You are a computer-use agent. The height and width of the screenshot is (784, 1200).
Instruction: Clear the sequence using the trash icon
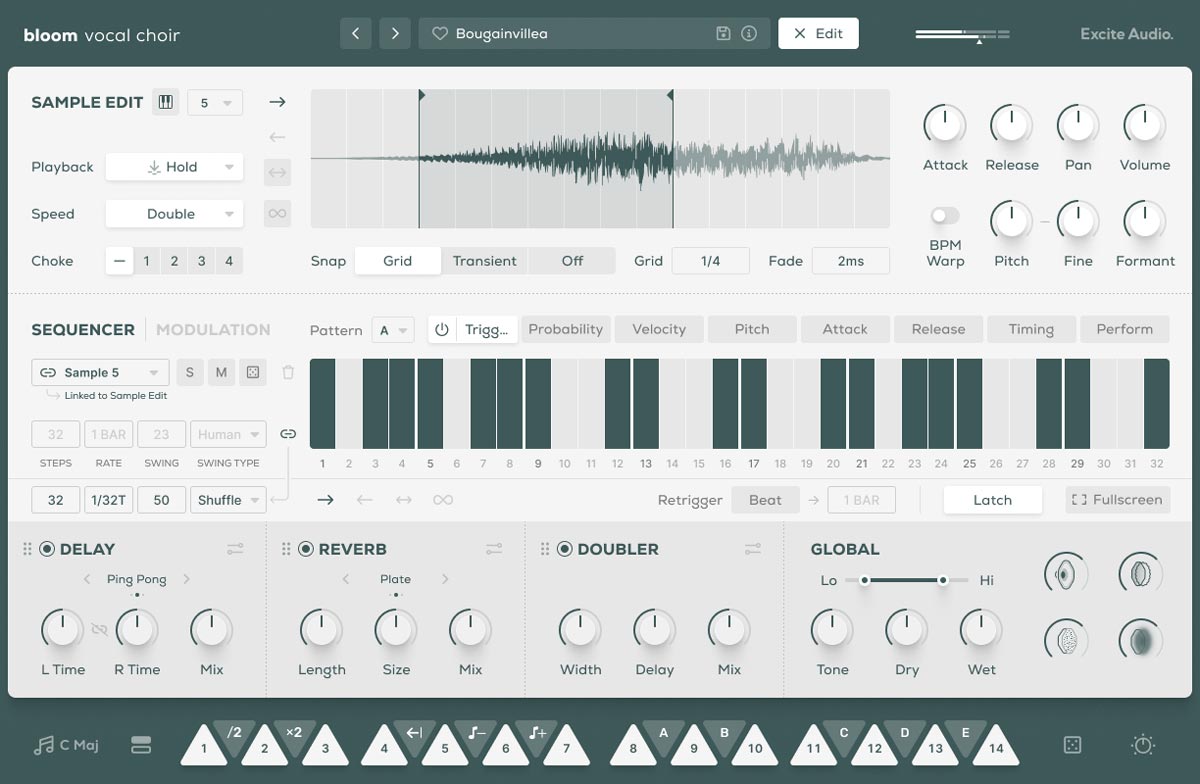[288, 371]
